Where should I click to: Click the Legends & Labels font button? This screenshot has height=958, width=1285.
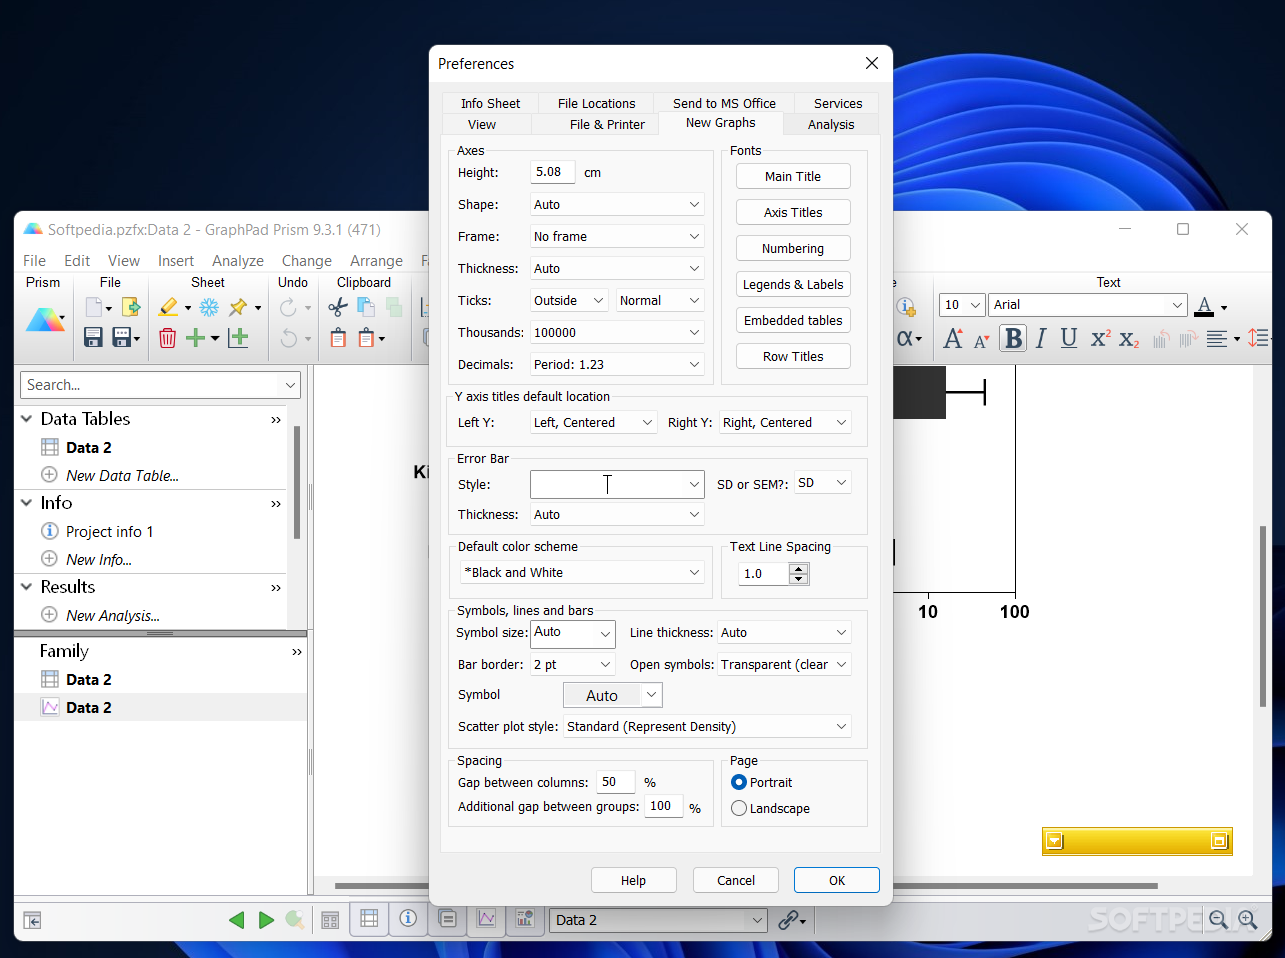tap(793, 284)
